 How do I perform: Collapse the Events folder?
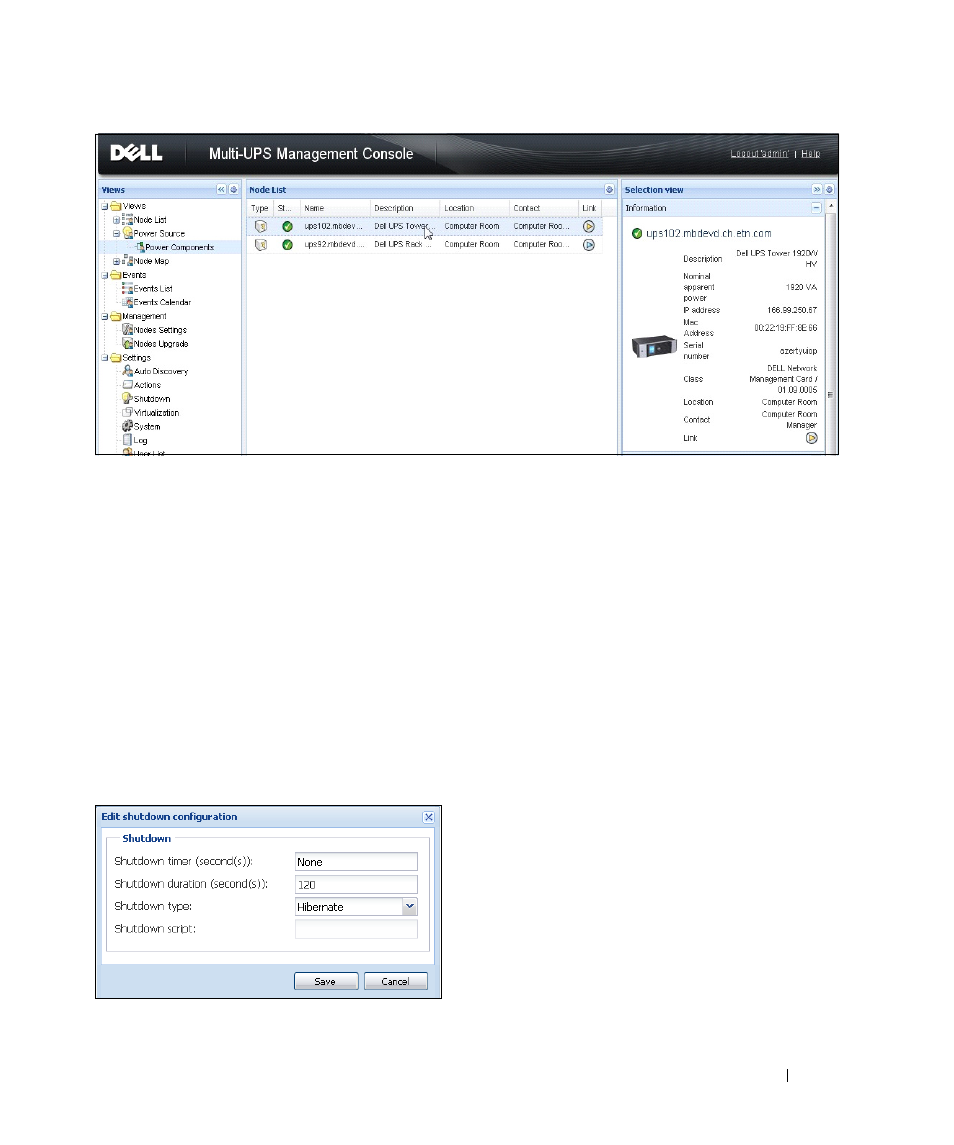104,275
